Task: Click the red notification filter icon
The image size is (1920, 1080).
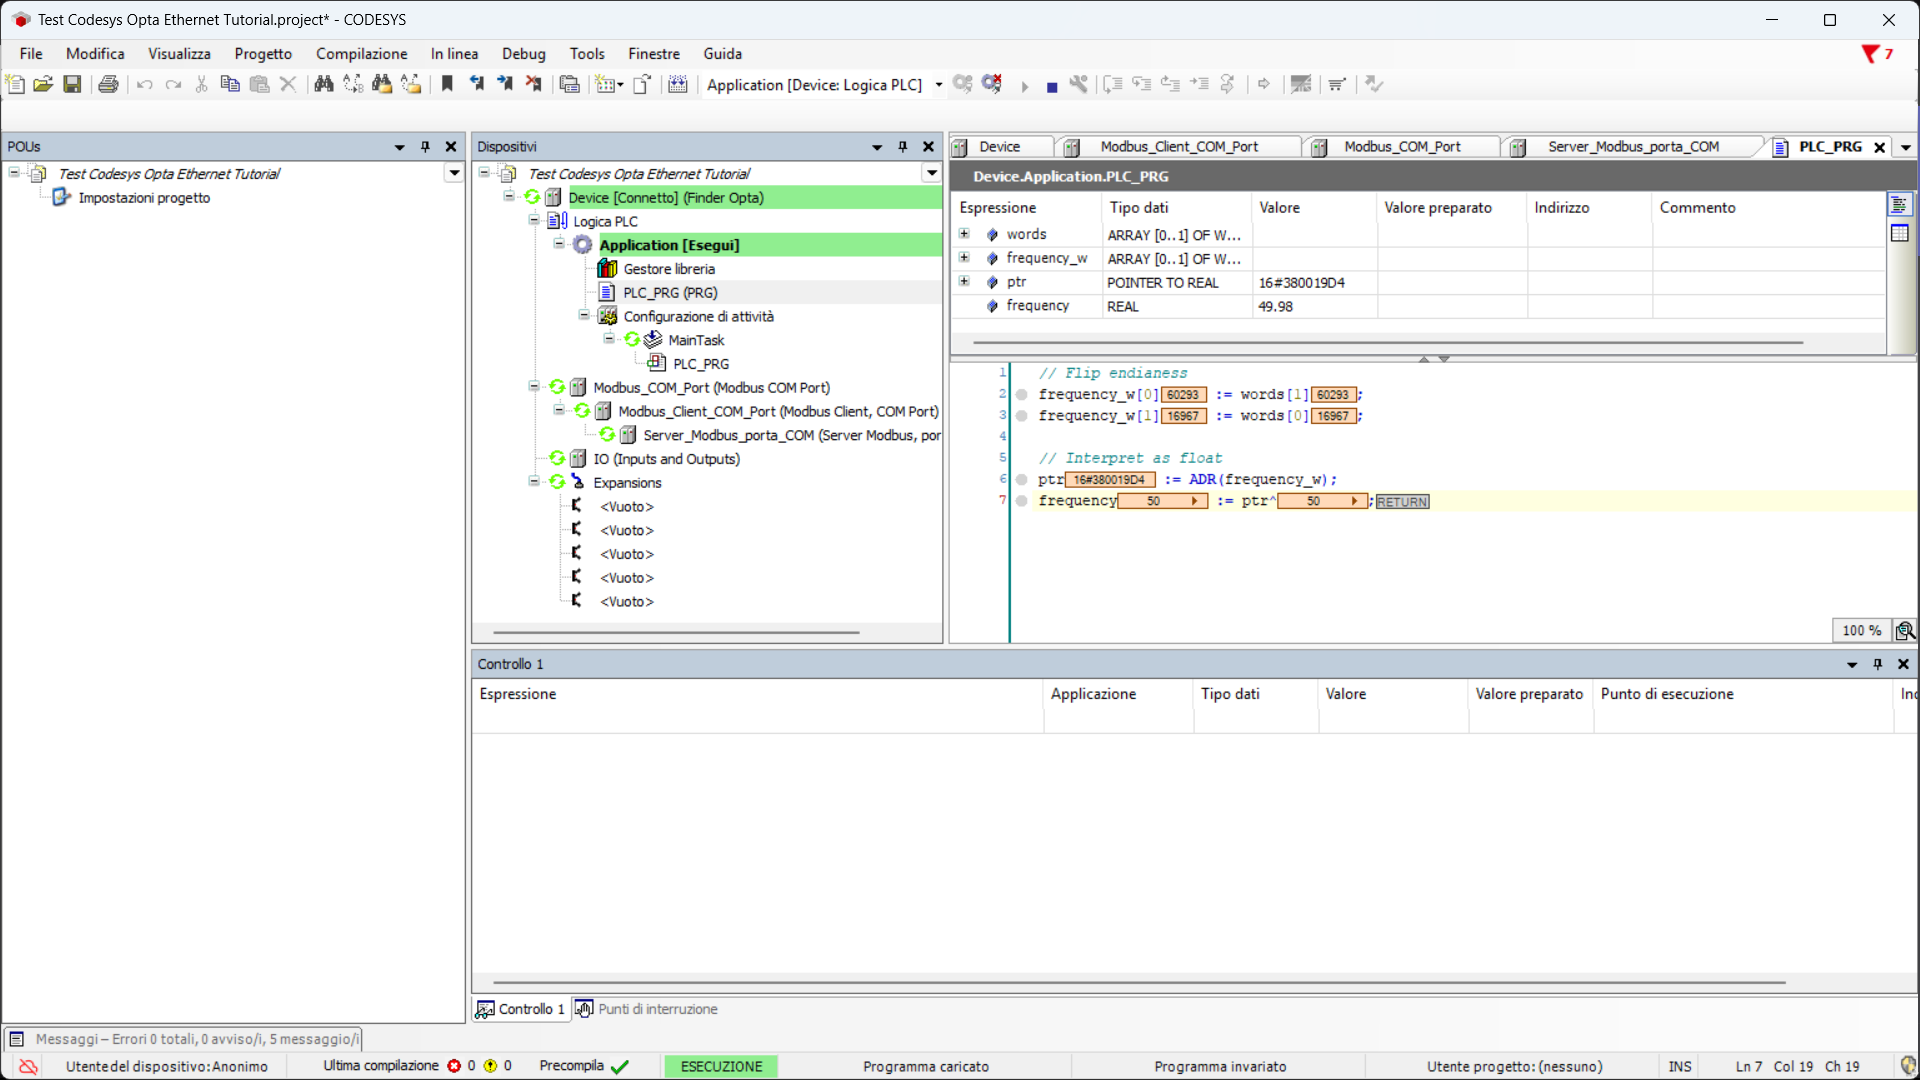Action: coord(1869,54)
